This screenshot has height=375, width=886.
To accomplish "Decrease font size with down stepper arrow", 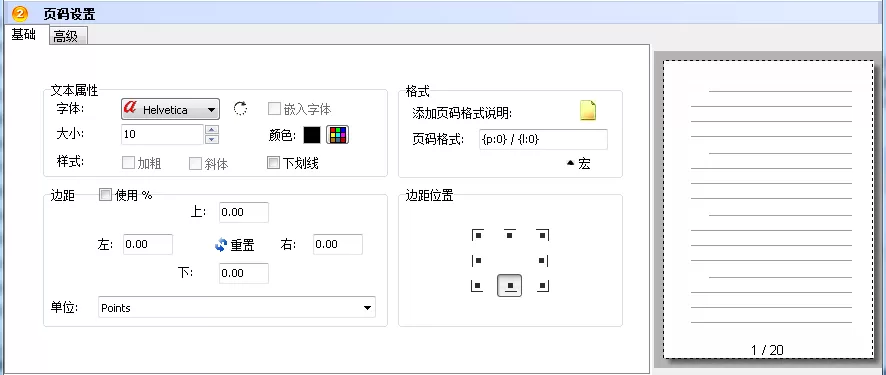I will pos(212,139).
